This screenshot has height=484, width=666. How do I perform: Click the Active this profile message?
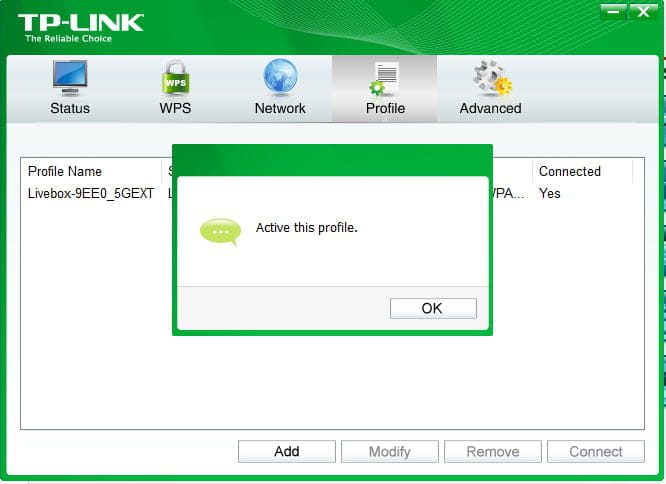click(307, 228)
